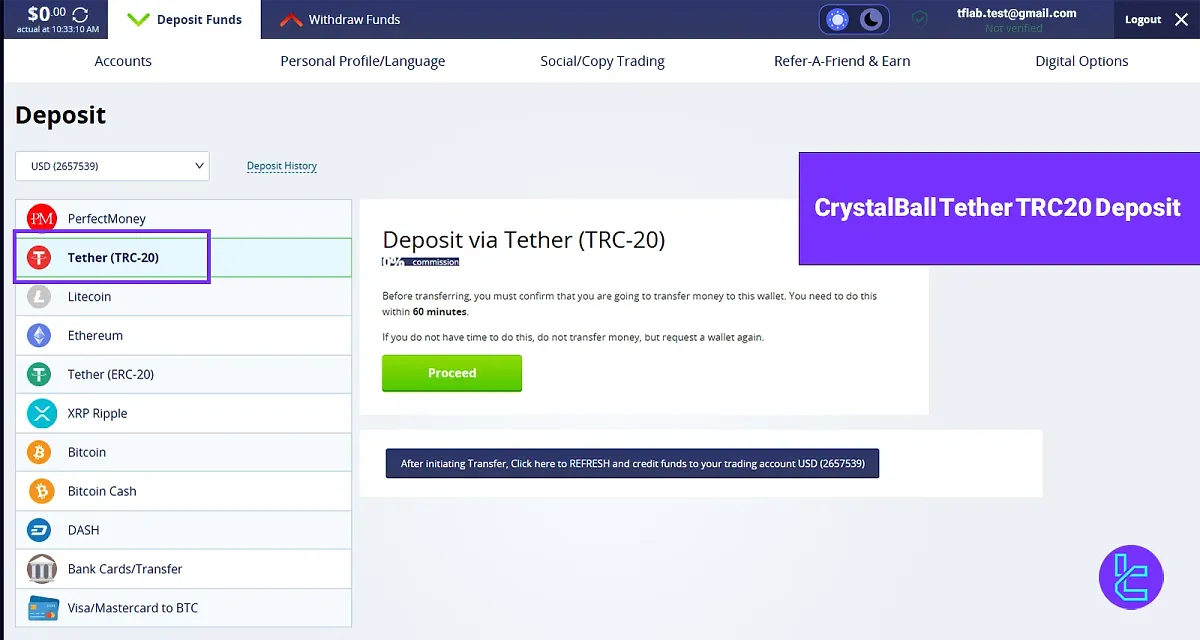Click the Bitcoin coin icon
Viewport: 1200px width, 640px height.
[40, 452]
